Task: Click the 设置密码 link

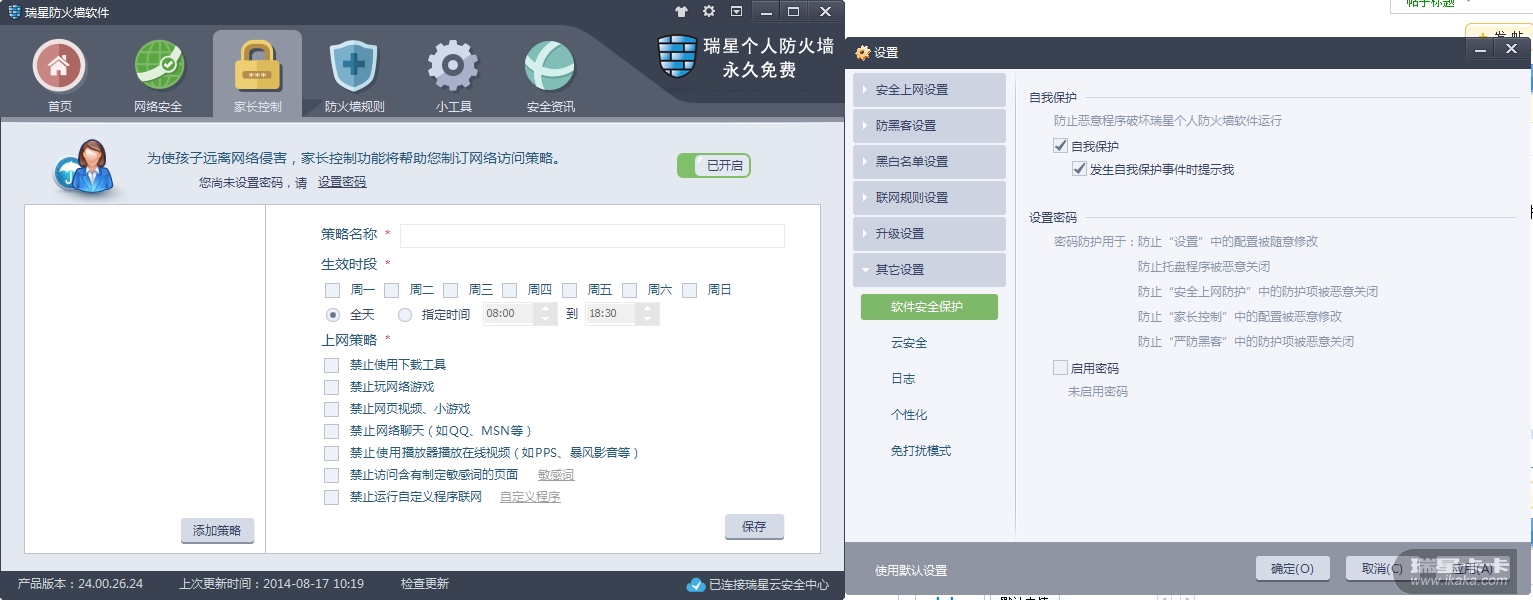Action: click(342, 182)
